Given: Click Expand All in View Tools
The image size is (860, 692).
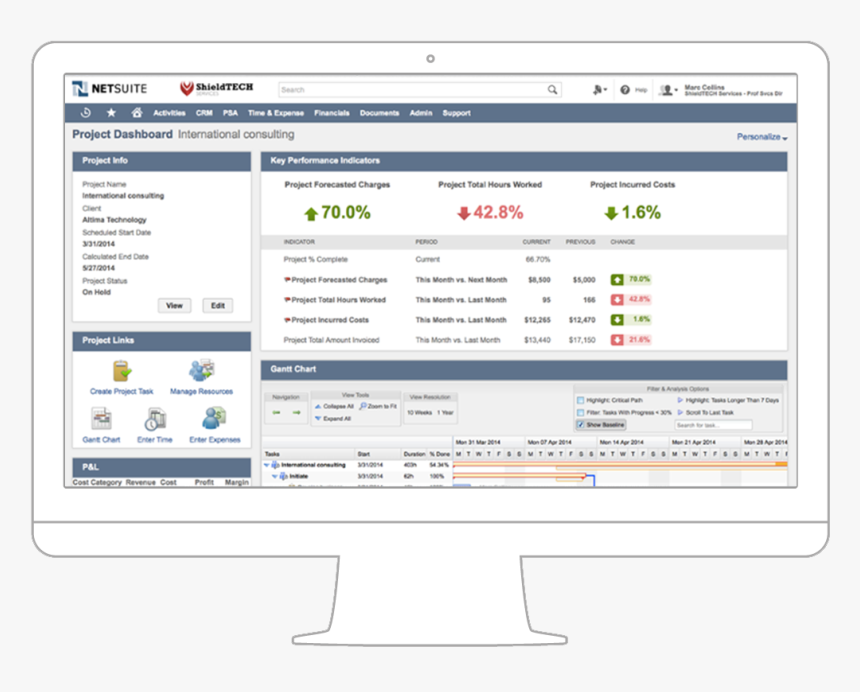Looking at the screenshot, I should [x=333, y=418].
